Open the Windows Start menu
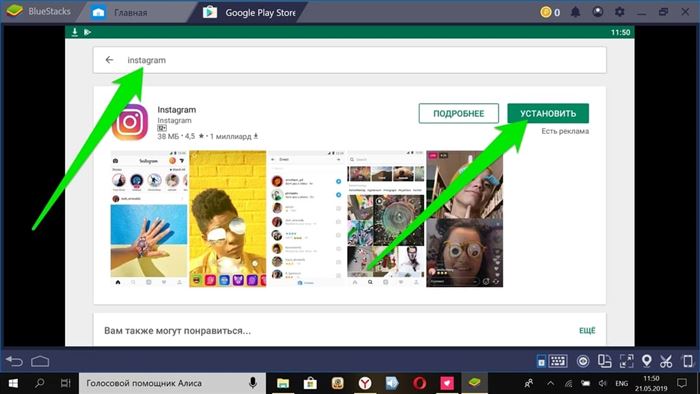 13,383
